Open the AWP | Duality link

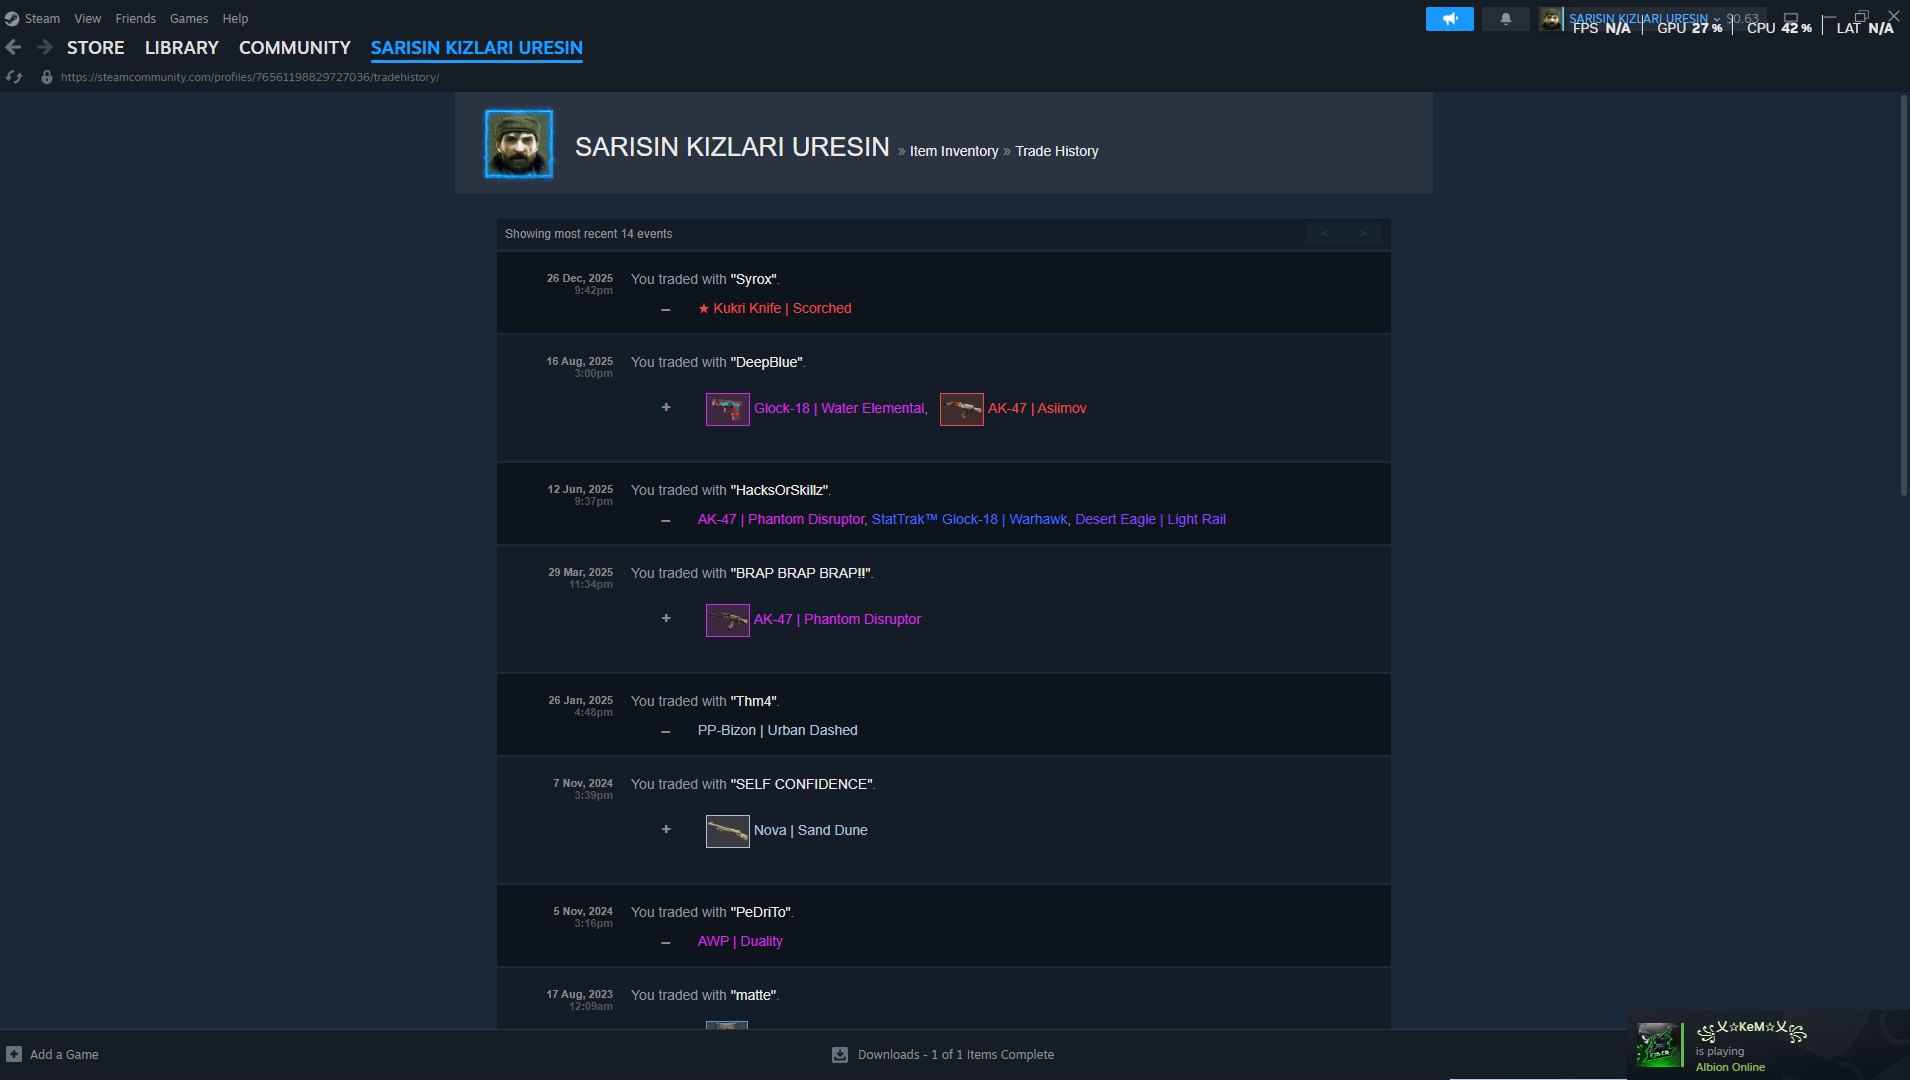click(x=740, y=942)
